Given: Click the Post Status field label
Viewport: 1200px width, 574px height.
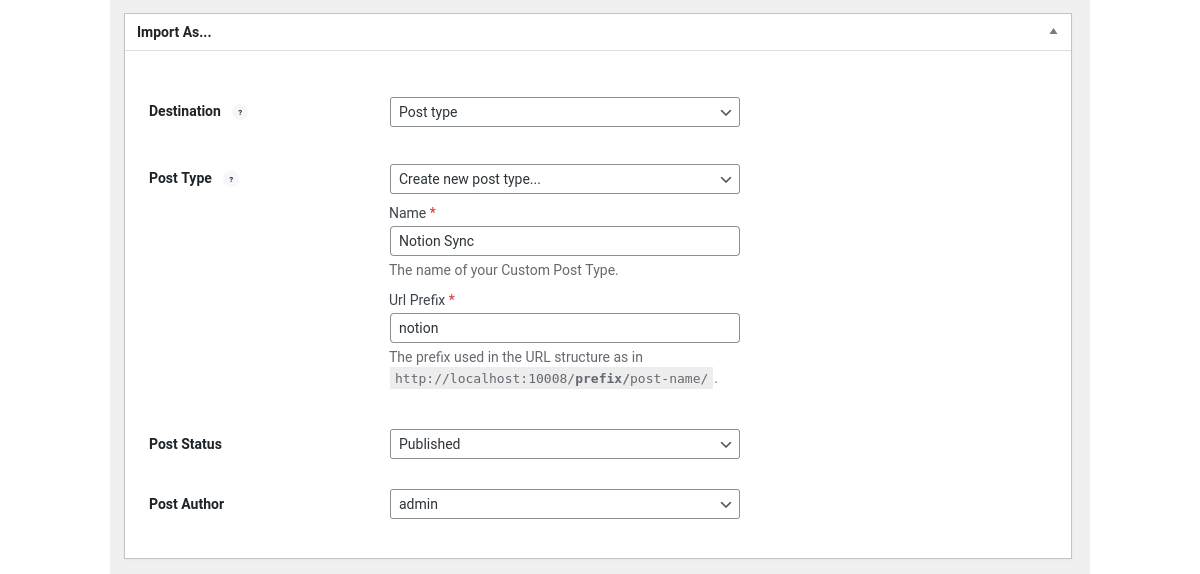Looking at the screenshot, I should pyautogui.click(x=185, y=444).
